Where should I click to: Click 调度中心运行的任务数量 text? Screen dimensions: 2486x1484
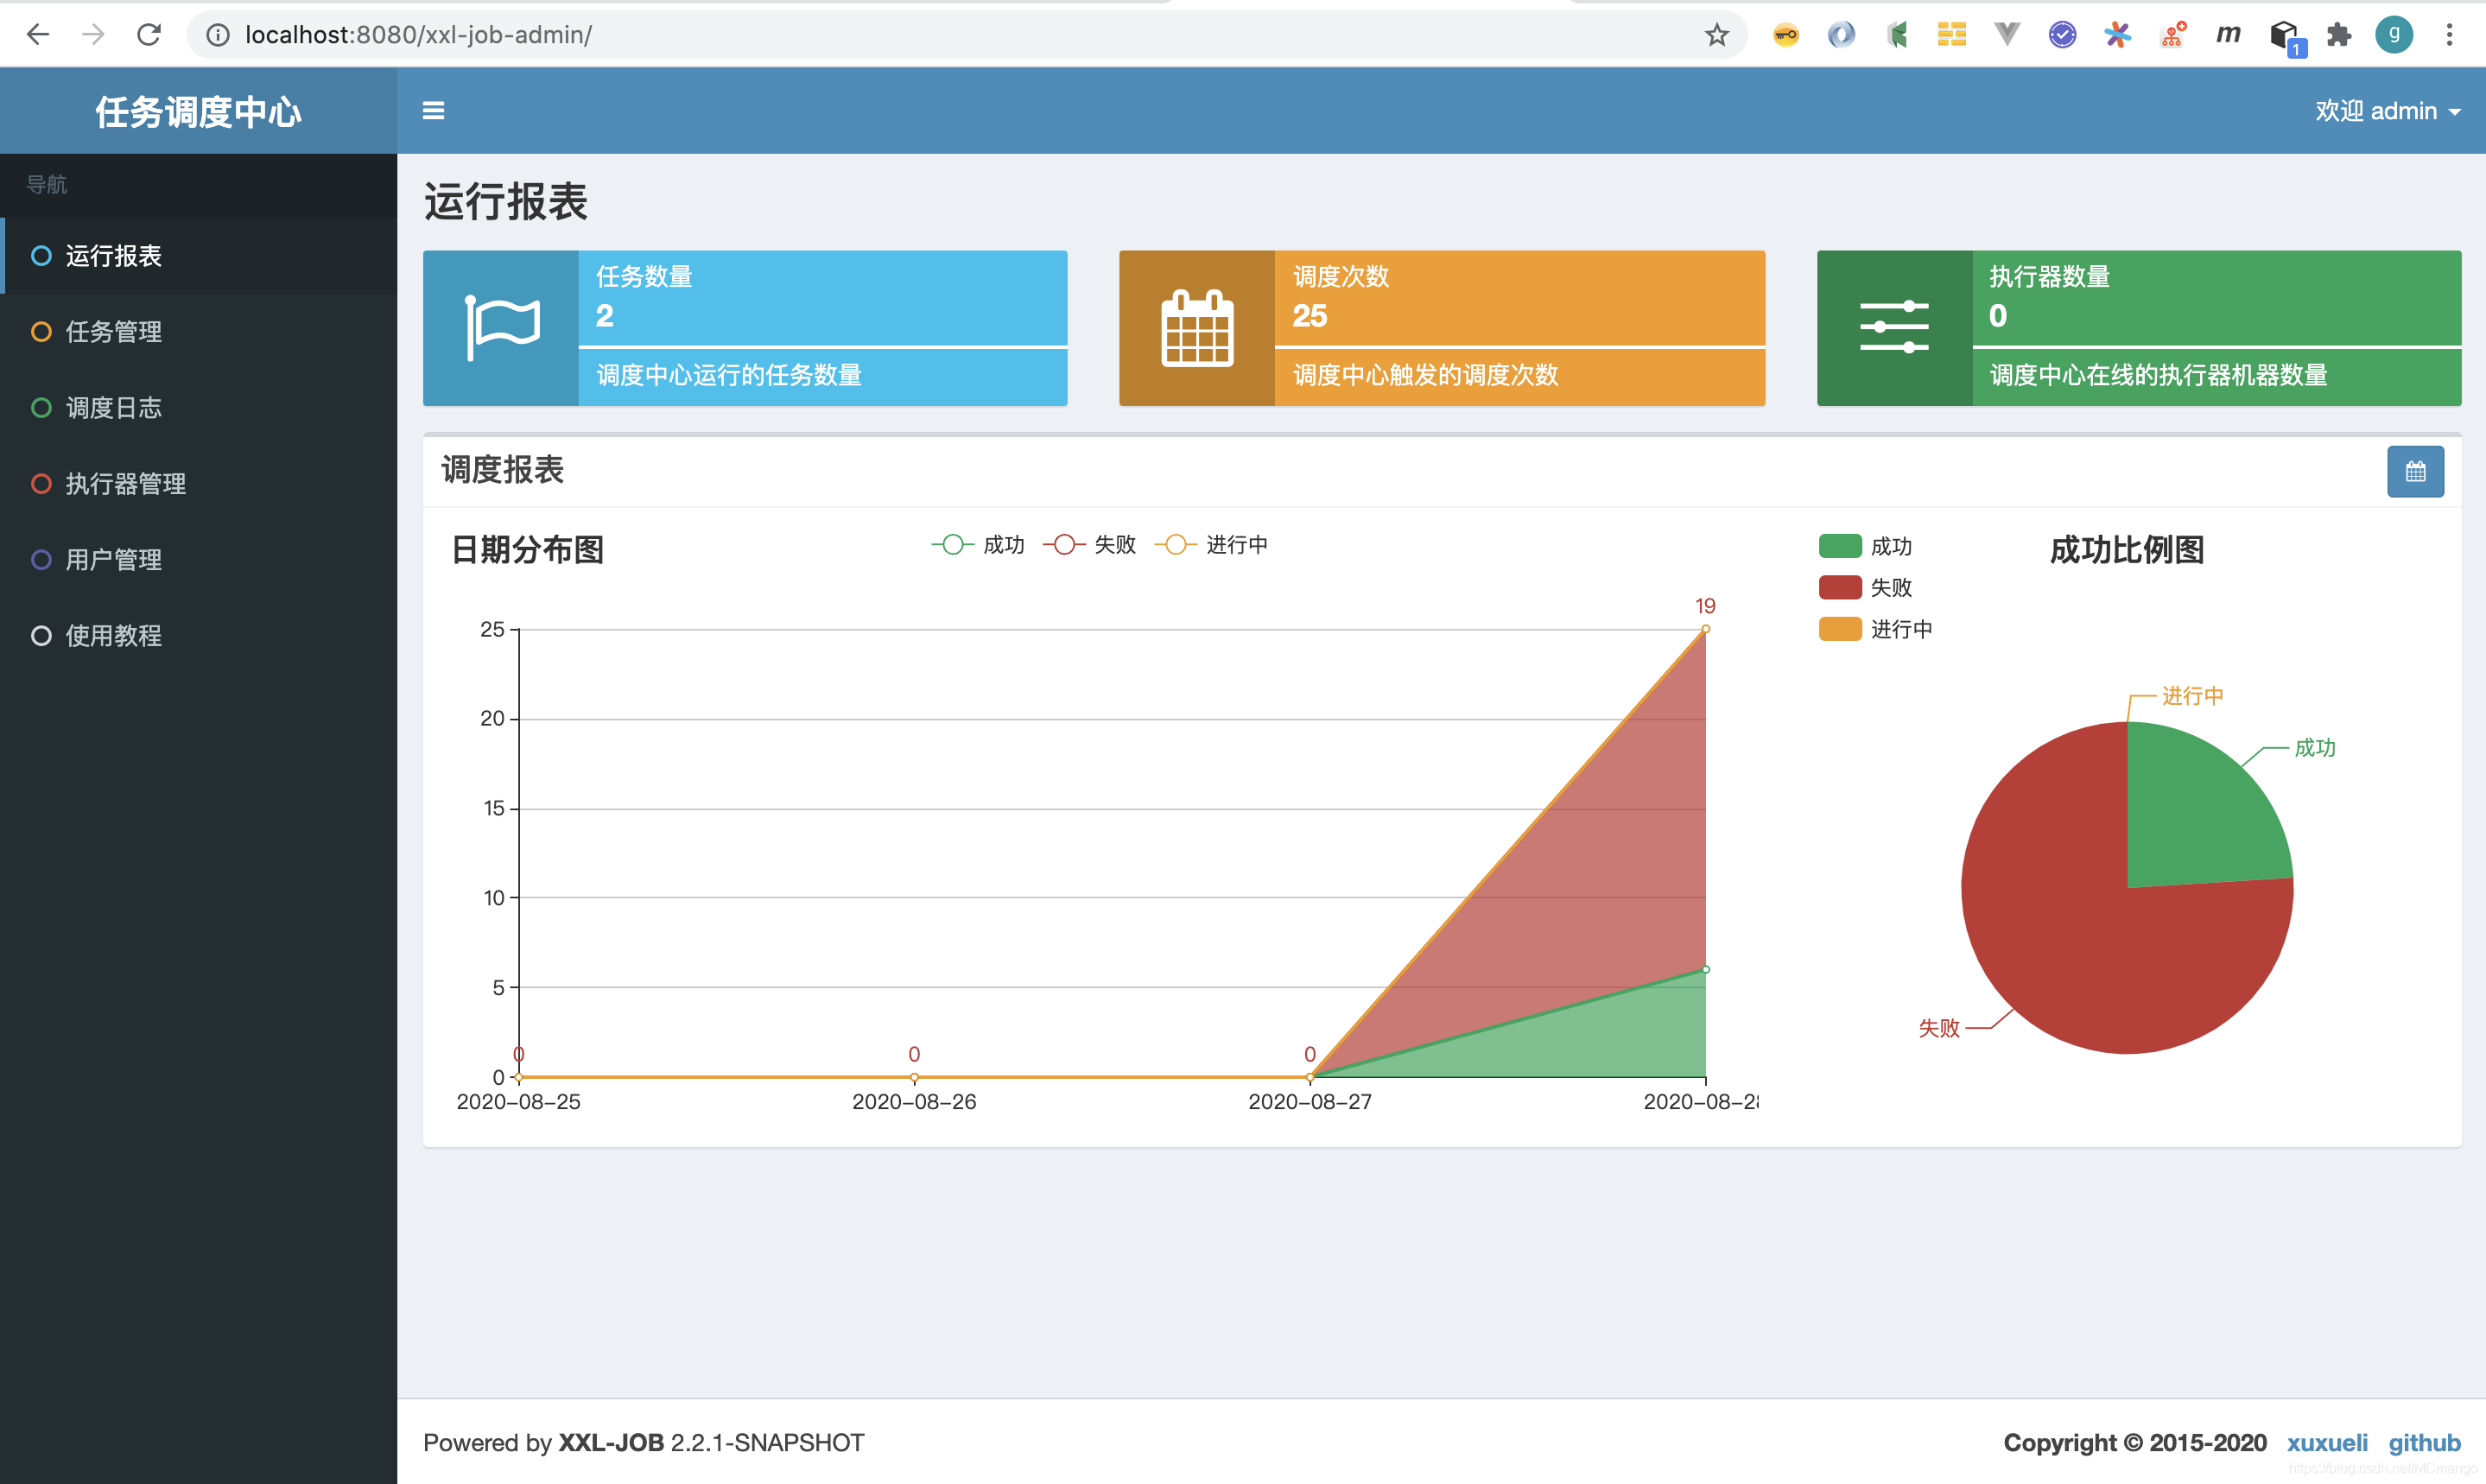729,375
